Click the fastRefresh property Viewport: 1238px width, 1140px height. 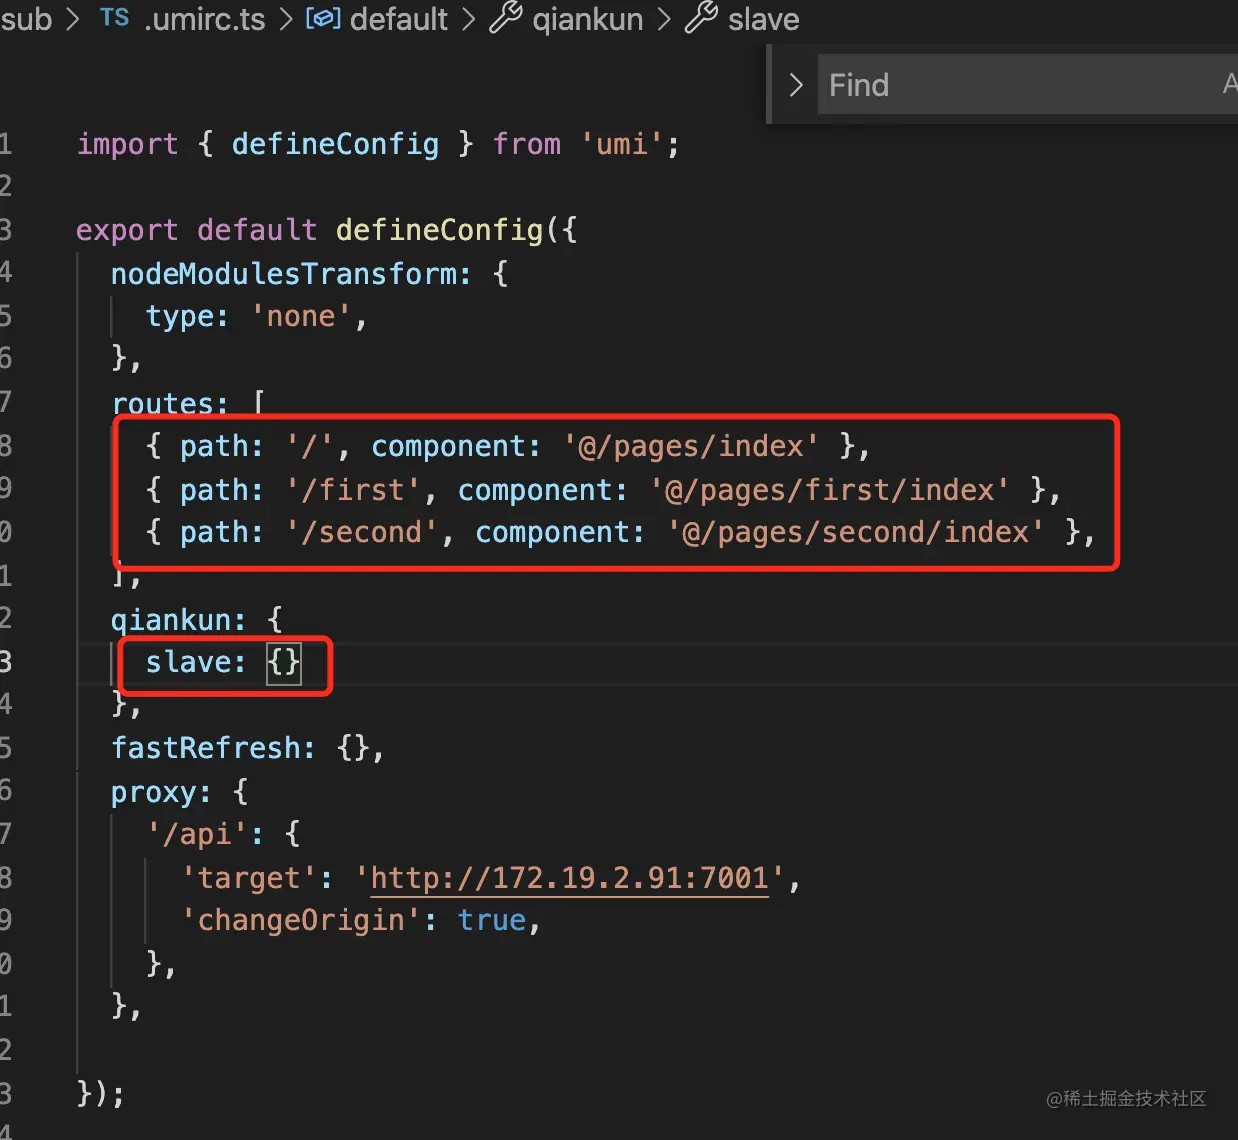pos(205,748)
